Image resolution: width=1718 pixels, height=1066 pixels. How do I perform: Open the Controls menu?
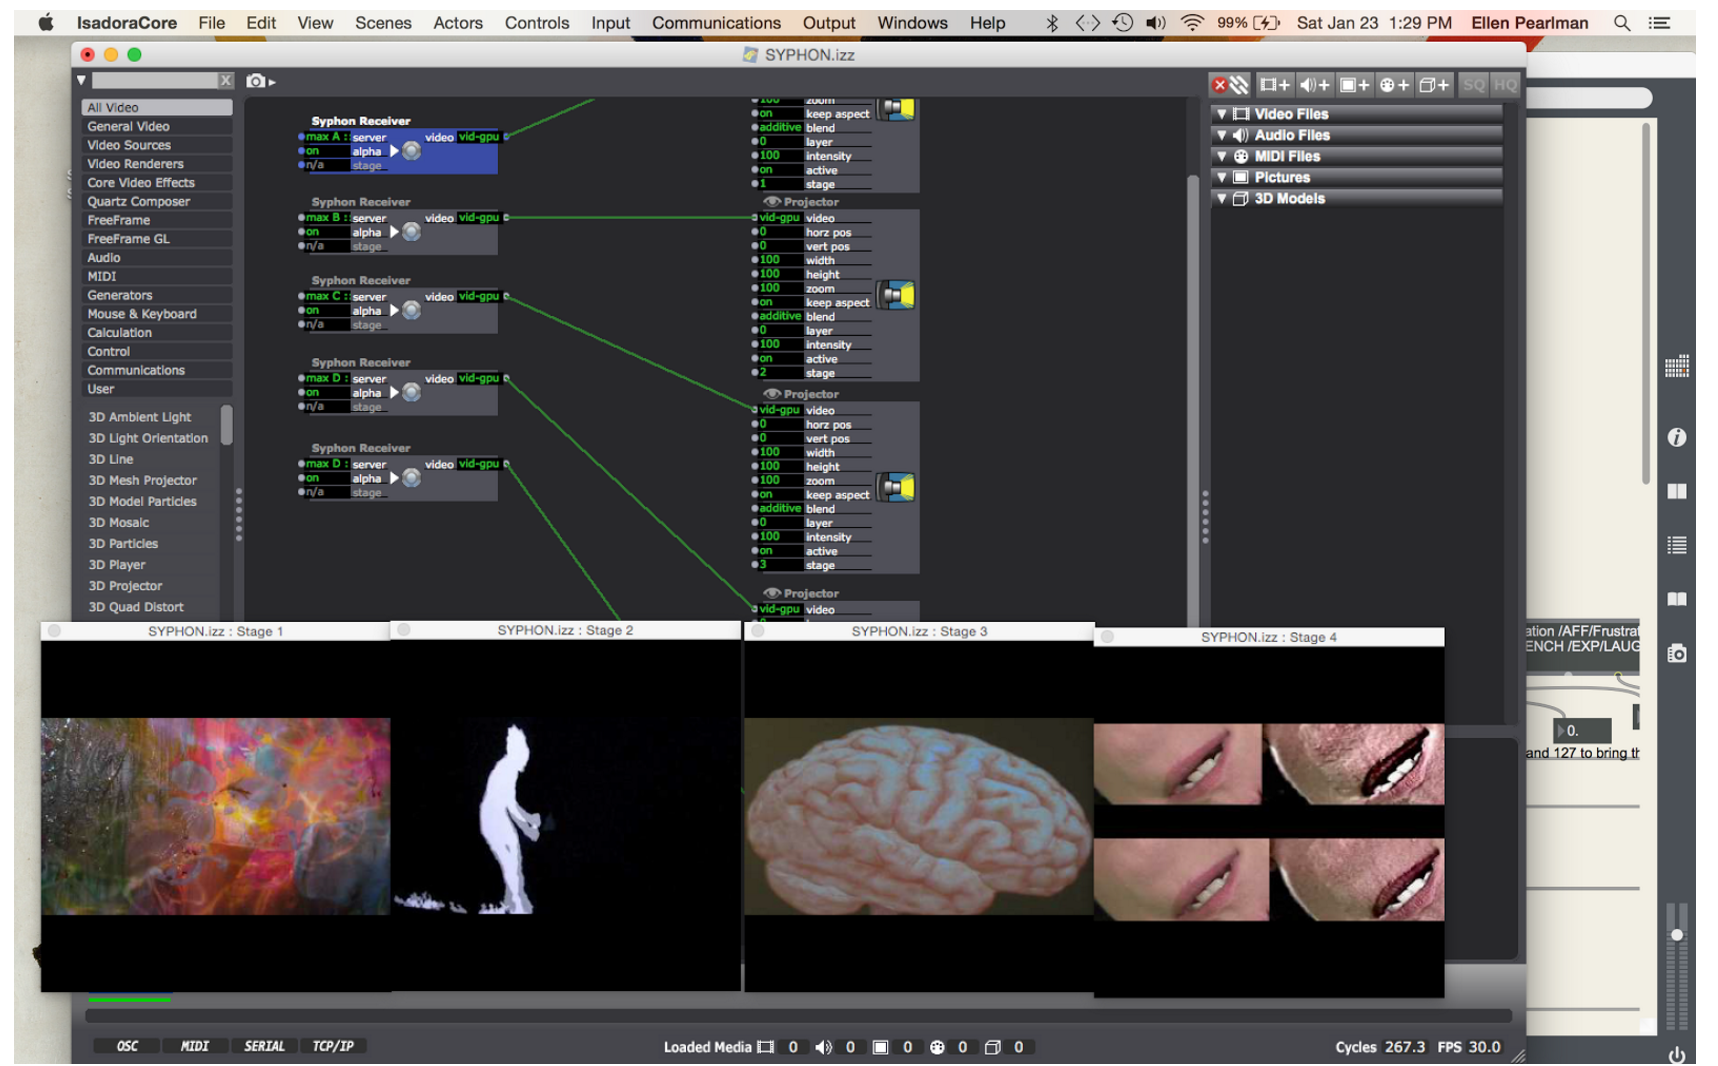click(537, 22)
